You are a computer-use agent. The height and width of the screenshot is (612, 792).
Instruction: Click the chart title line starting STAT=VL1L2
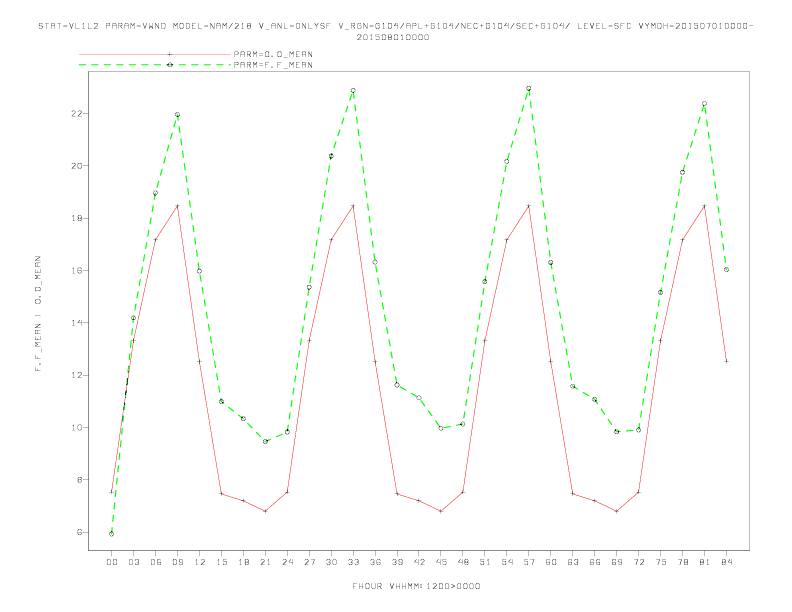point(395,26)
